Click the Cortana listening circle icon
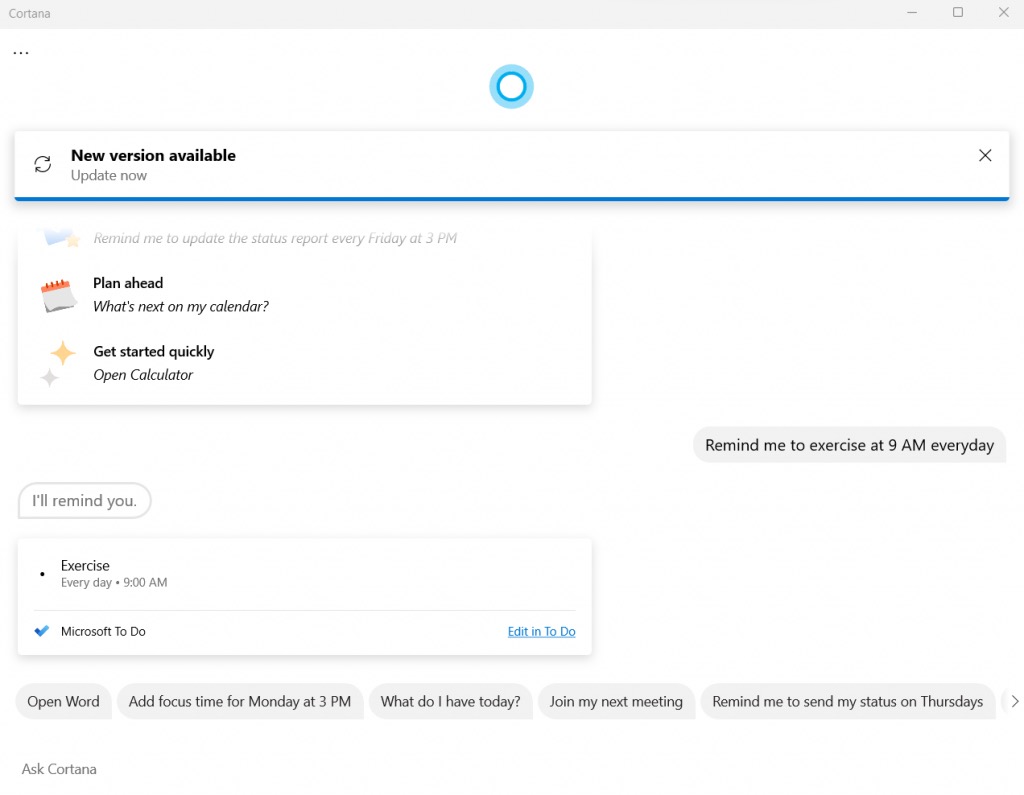1024x795 pixels. (x=511, y=87)
